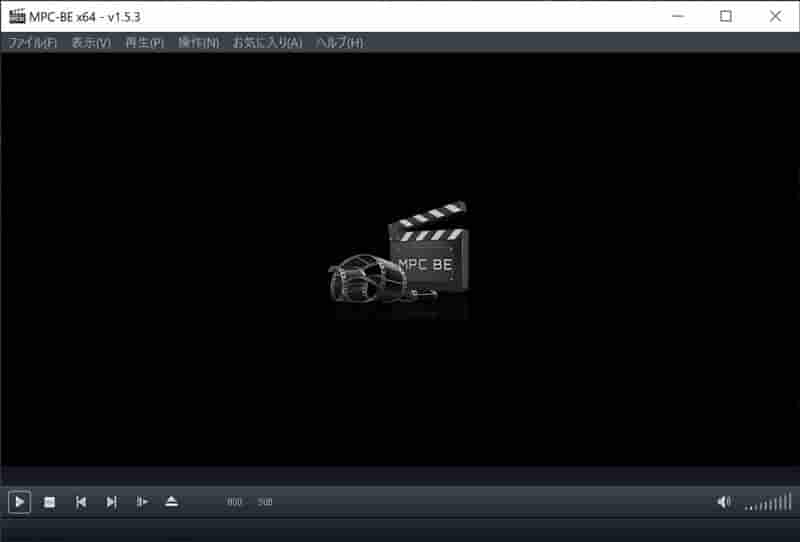This screenshot has width=800, height=542.
Task: Mute audio using the speaker icon
Action: coord(724,502)
